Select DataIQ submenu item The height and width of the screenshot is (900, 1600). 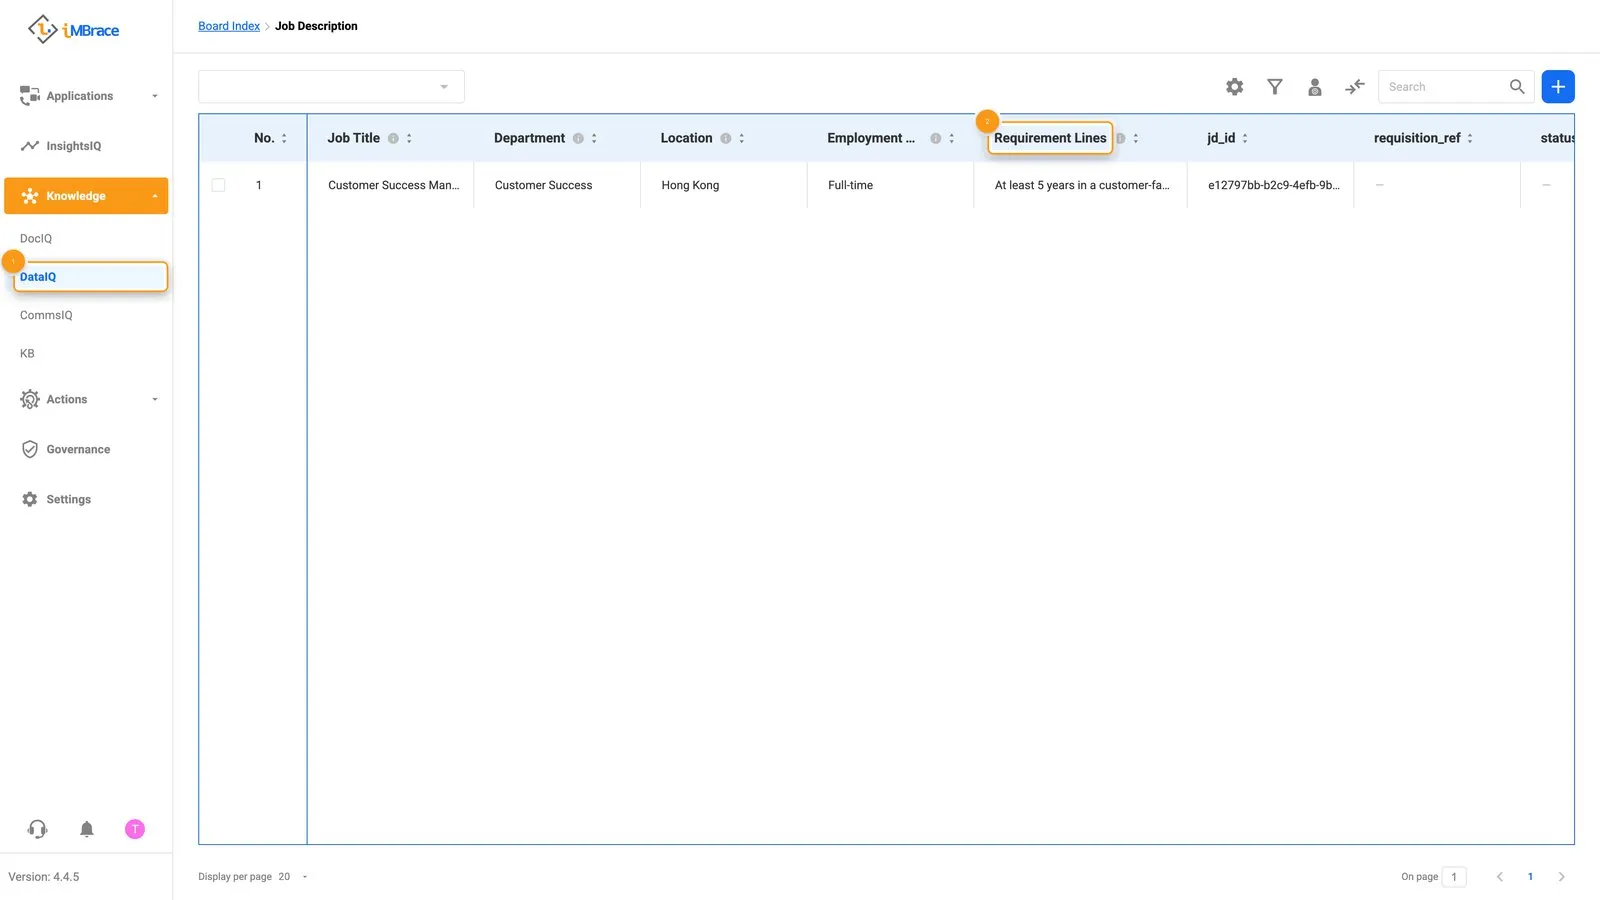click(x=90, y=277)
